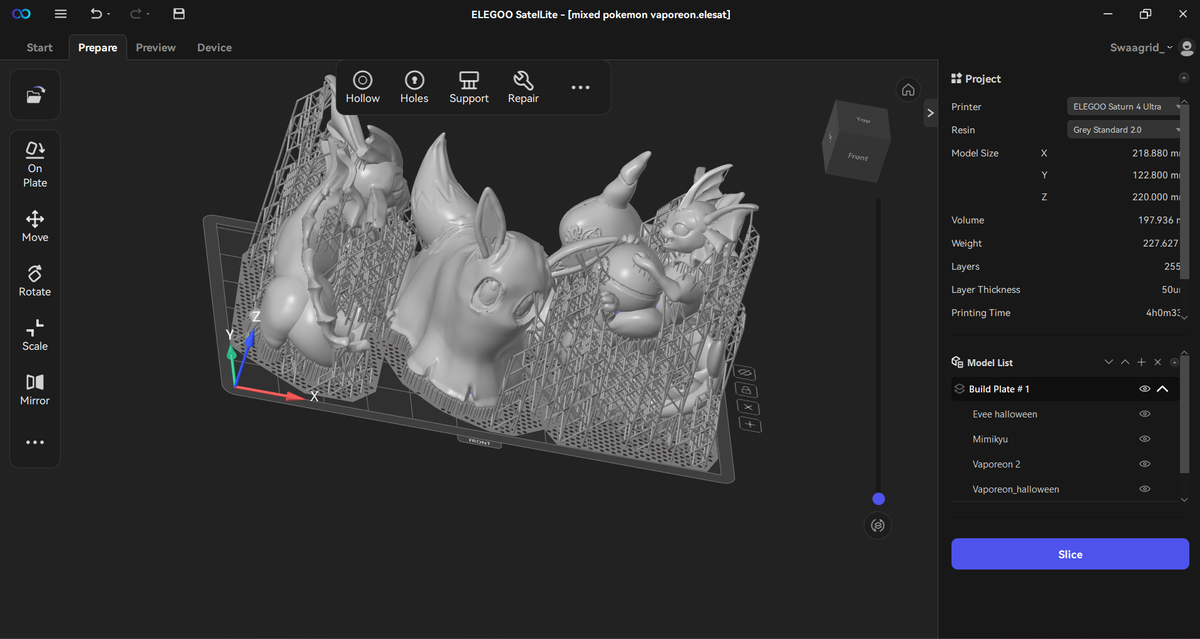Screen dimensions: 1200x639
Task: Select the Rotate tool
Action: tap(35, 281)
